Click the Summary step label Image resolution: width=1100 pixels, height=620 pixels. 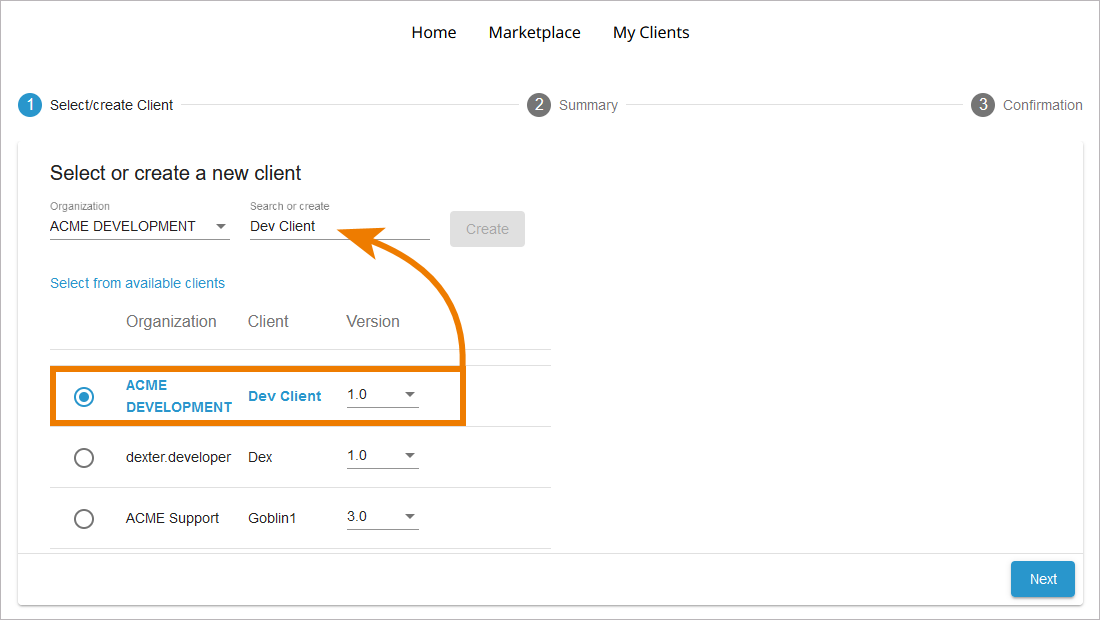[x=588, y=105]
